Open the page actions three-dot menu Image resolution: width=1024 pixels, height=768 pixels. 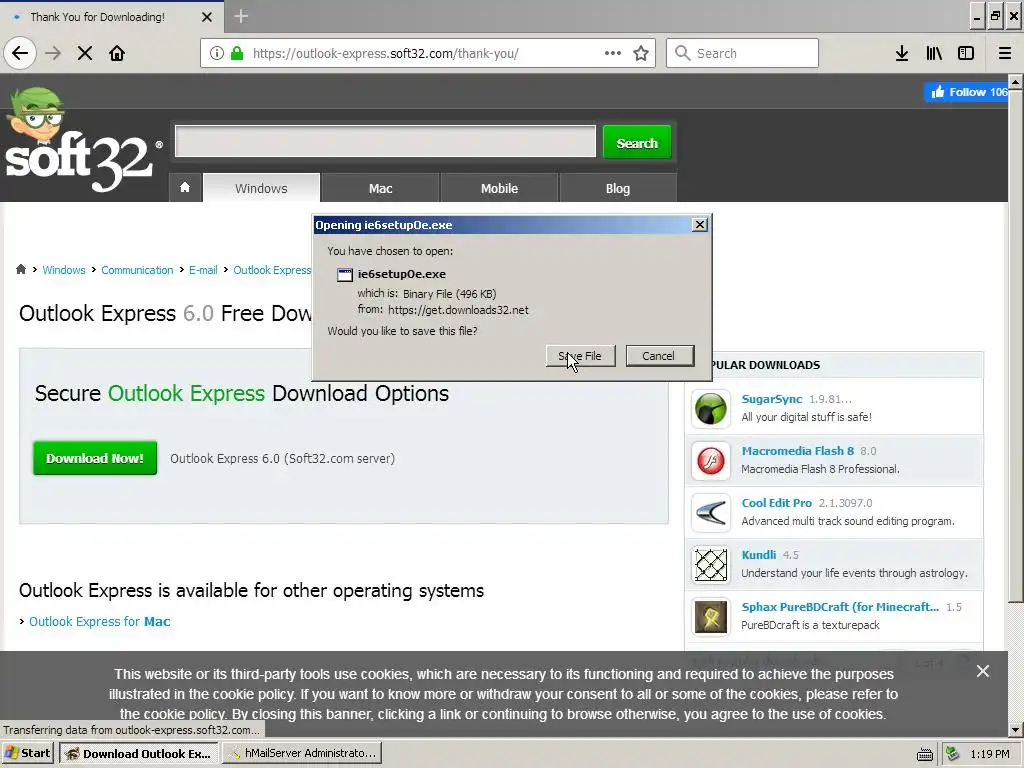coord(613,53)
